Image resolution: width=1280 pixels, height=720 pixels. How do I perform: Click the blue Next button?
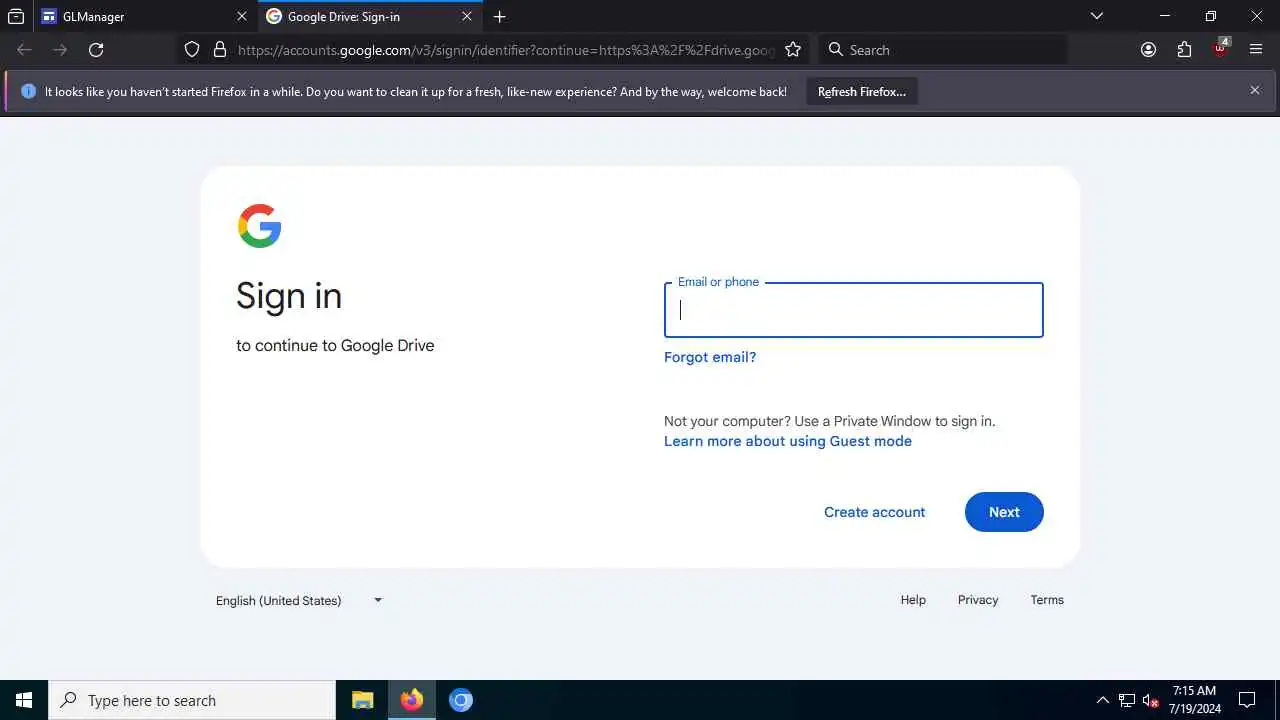pos(1004,512)
